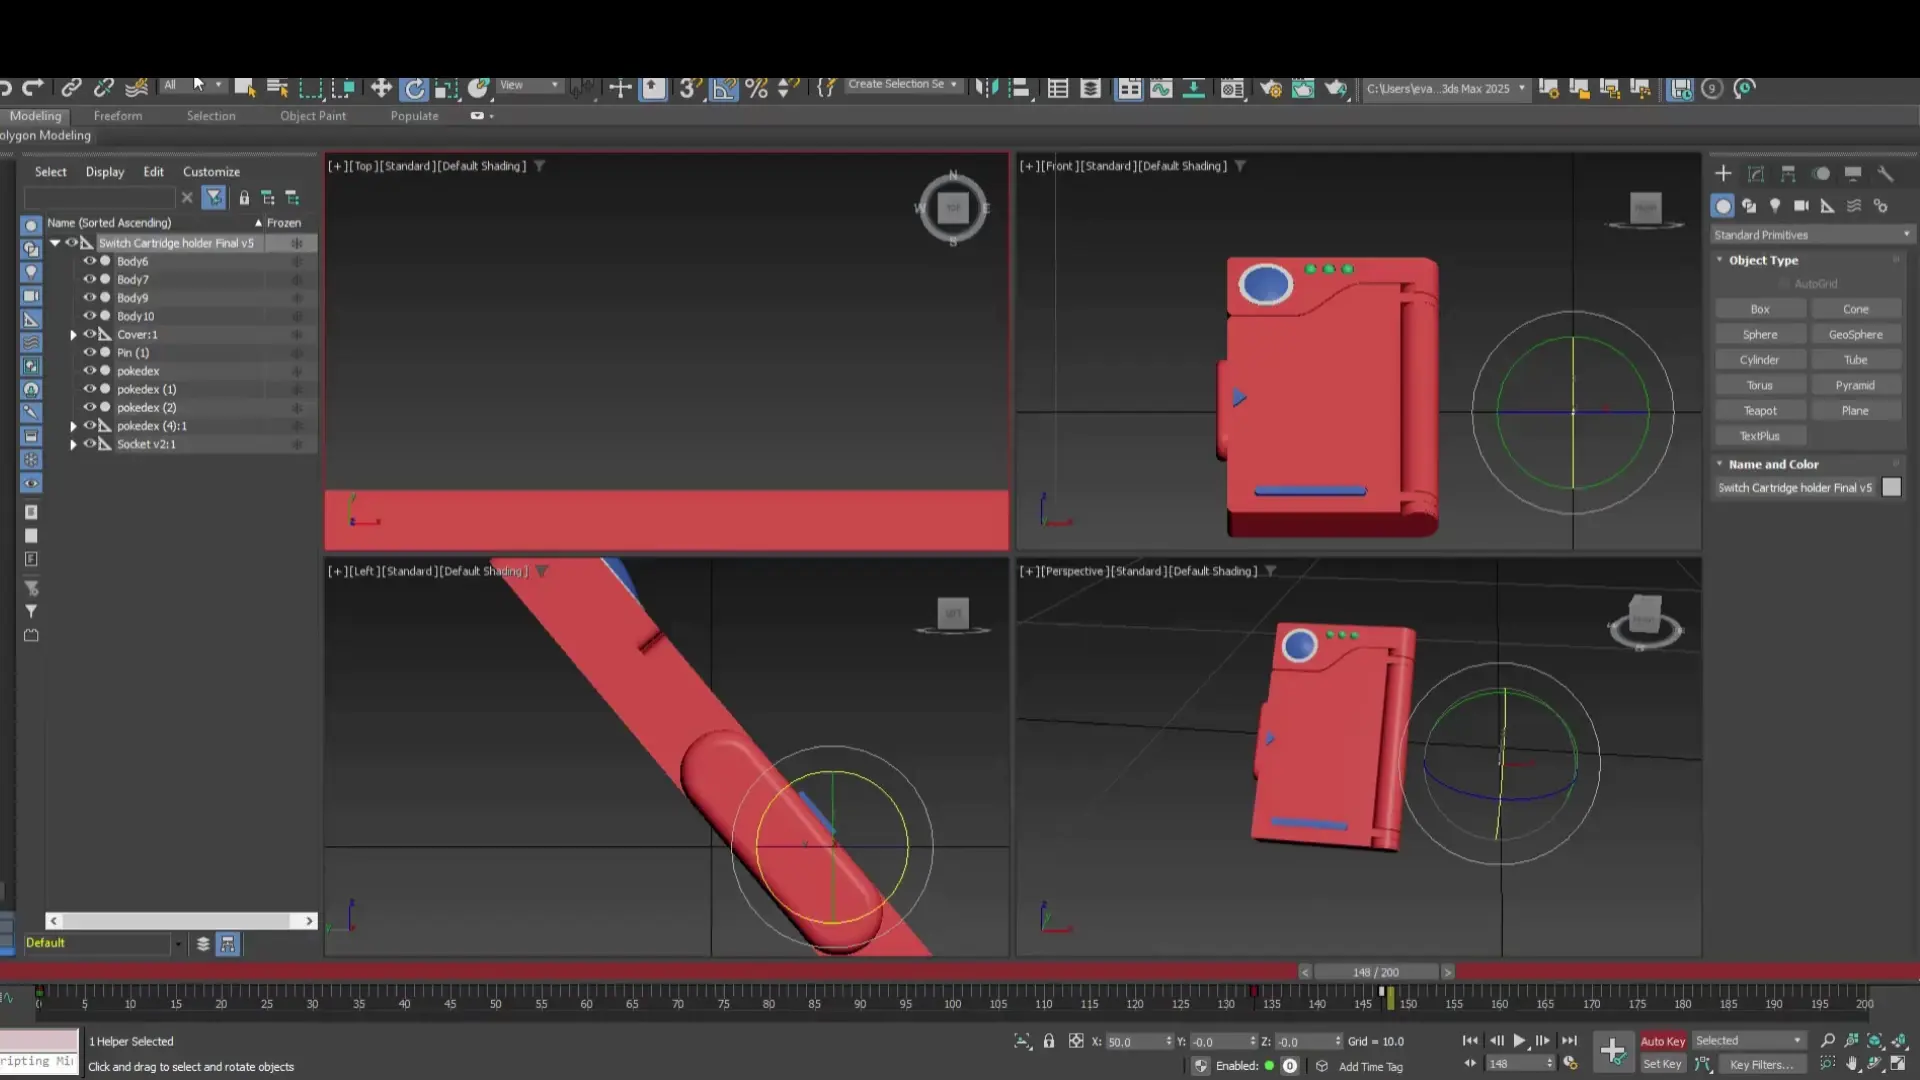Image resolution: width=1920 pixels, height=1080 pixels.
Task: Toggle visibility of Body6 object
Action: pyautogui.click(x=91, y=261)
